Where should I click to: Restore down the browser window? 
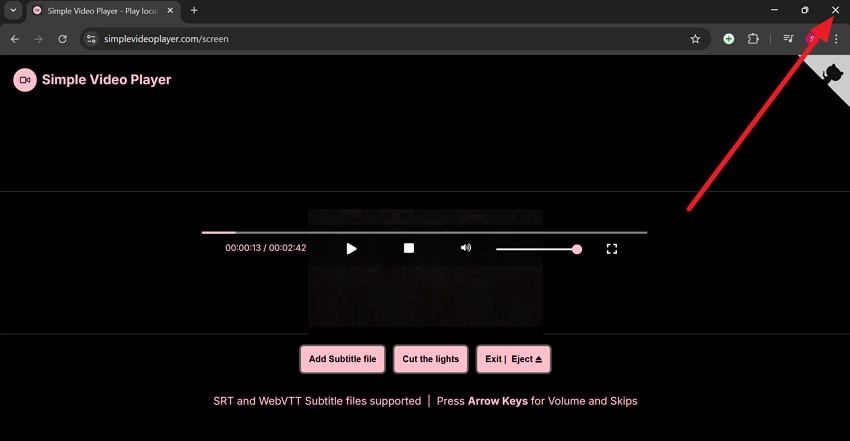[804, 10]
